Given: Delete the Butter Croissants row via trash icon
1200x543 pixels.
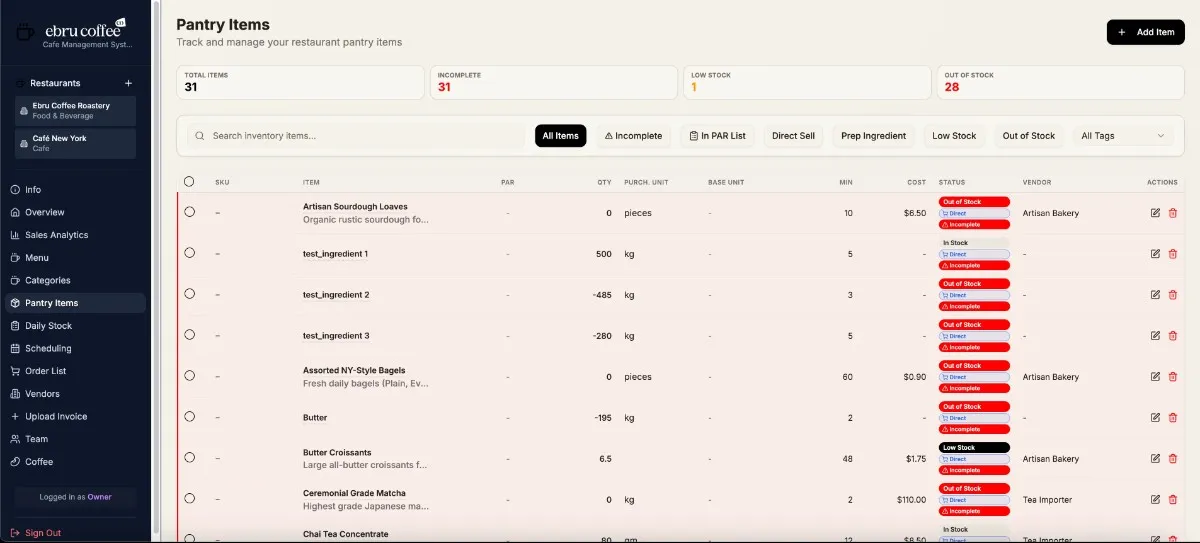Looking at the screenshot, I should [1173, 459].
